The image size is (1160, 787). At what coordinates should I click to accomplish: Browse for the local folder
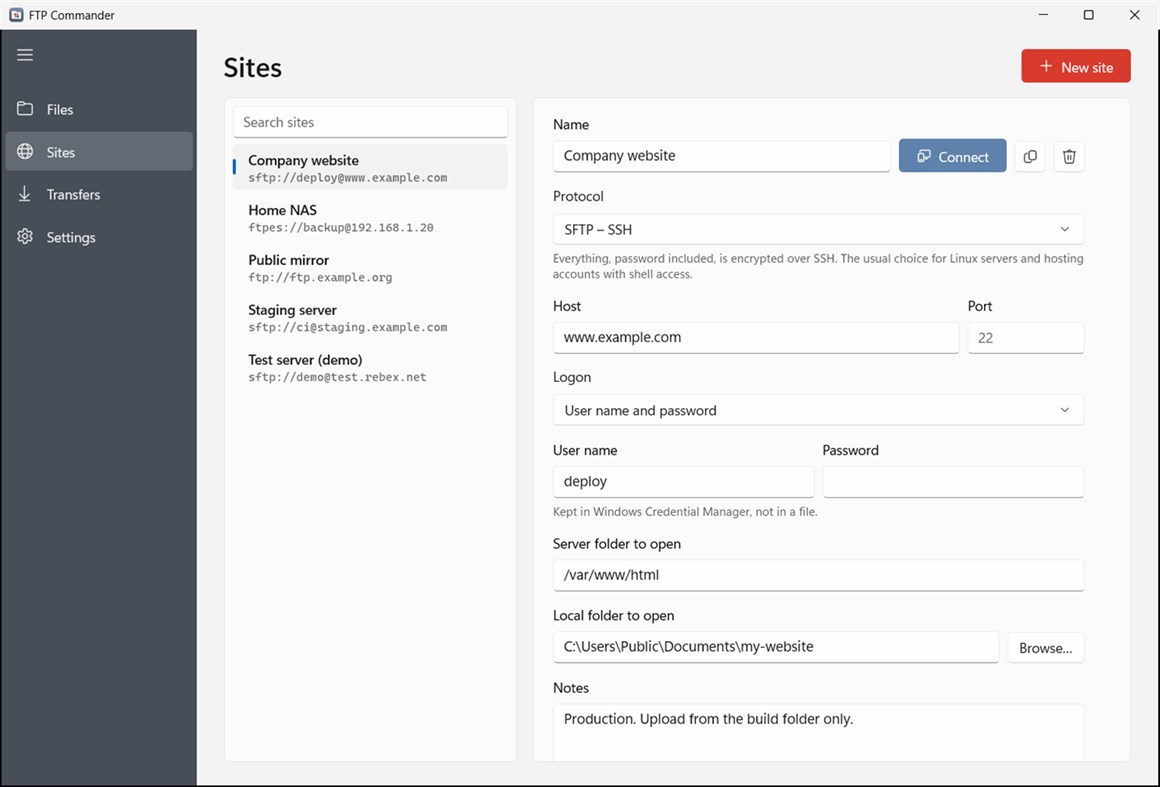pyautogui.click(x=1045, y=648)
